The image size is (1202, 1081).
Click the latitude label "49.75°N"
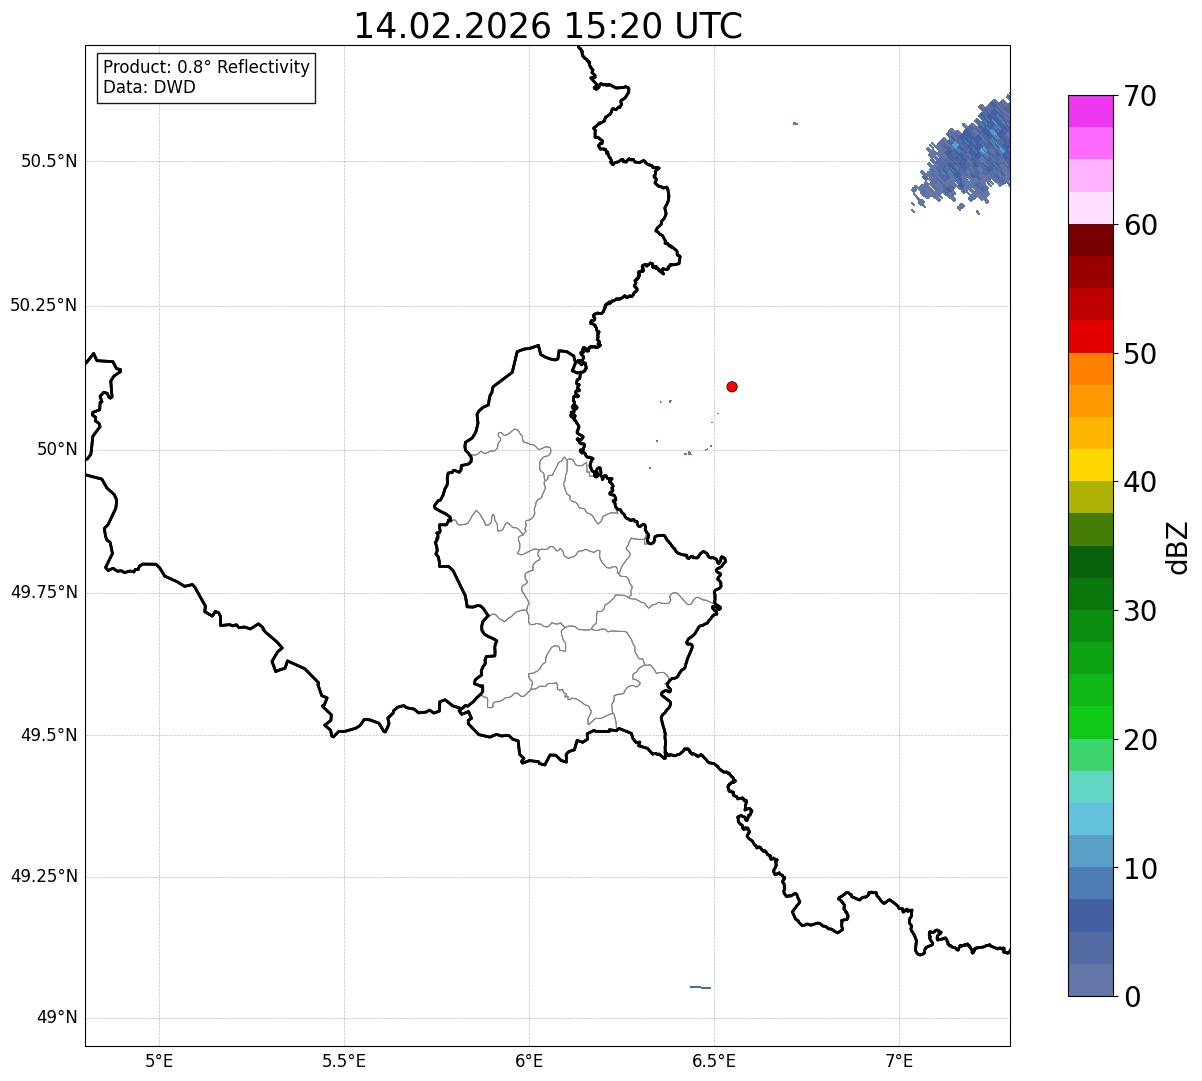[x=43, y=593]
